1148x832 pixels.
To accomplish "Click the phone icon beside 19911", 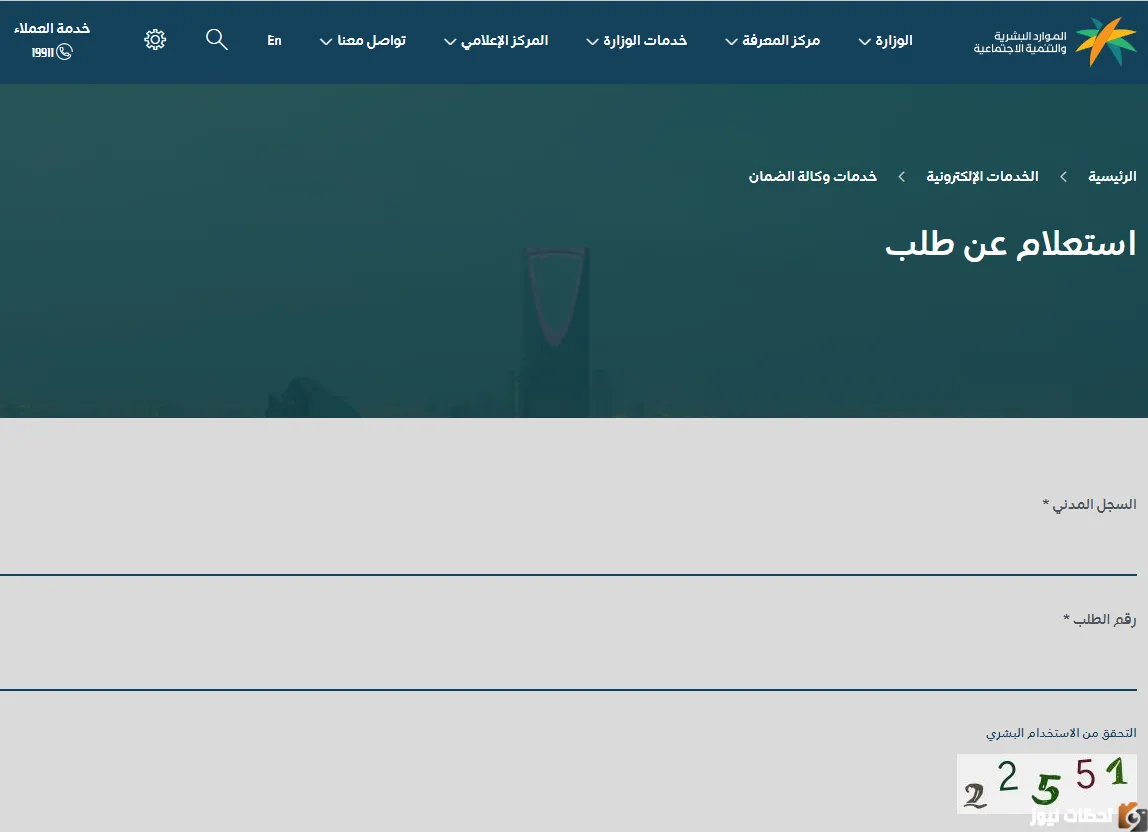I will pos(65,52).
